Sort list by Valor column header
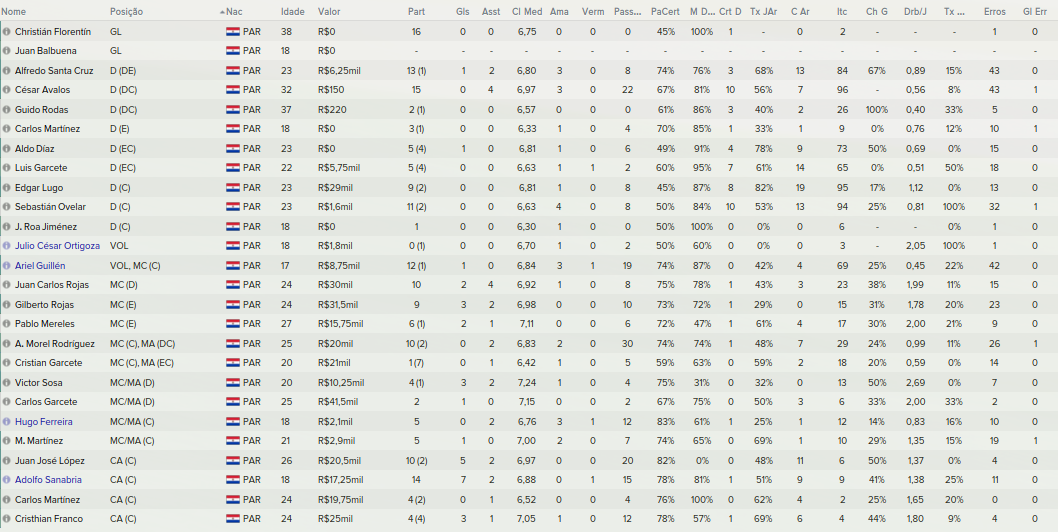Image resolution: width=1058 pixels, height=532 pixels. (x=329, y=12)
